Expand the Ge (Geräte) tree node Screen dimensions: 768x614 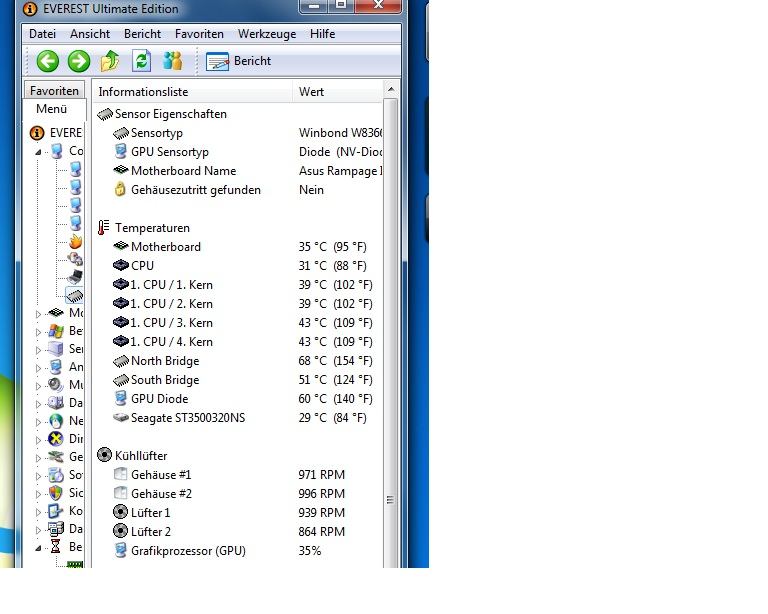[x=38, y=458]
